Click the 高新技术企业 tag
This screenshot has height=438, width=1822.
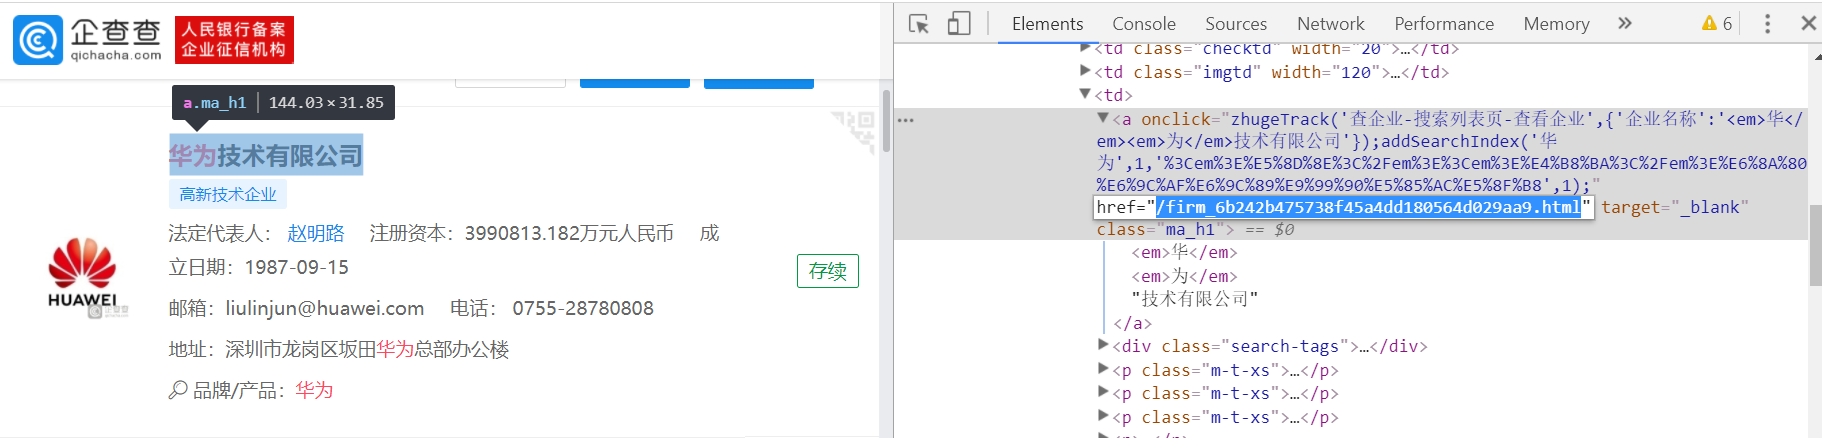pyautogui.click(x=228, y=194)
